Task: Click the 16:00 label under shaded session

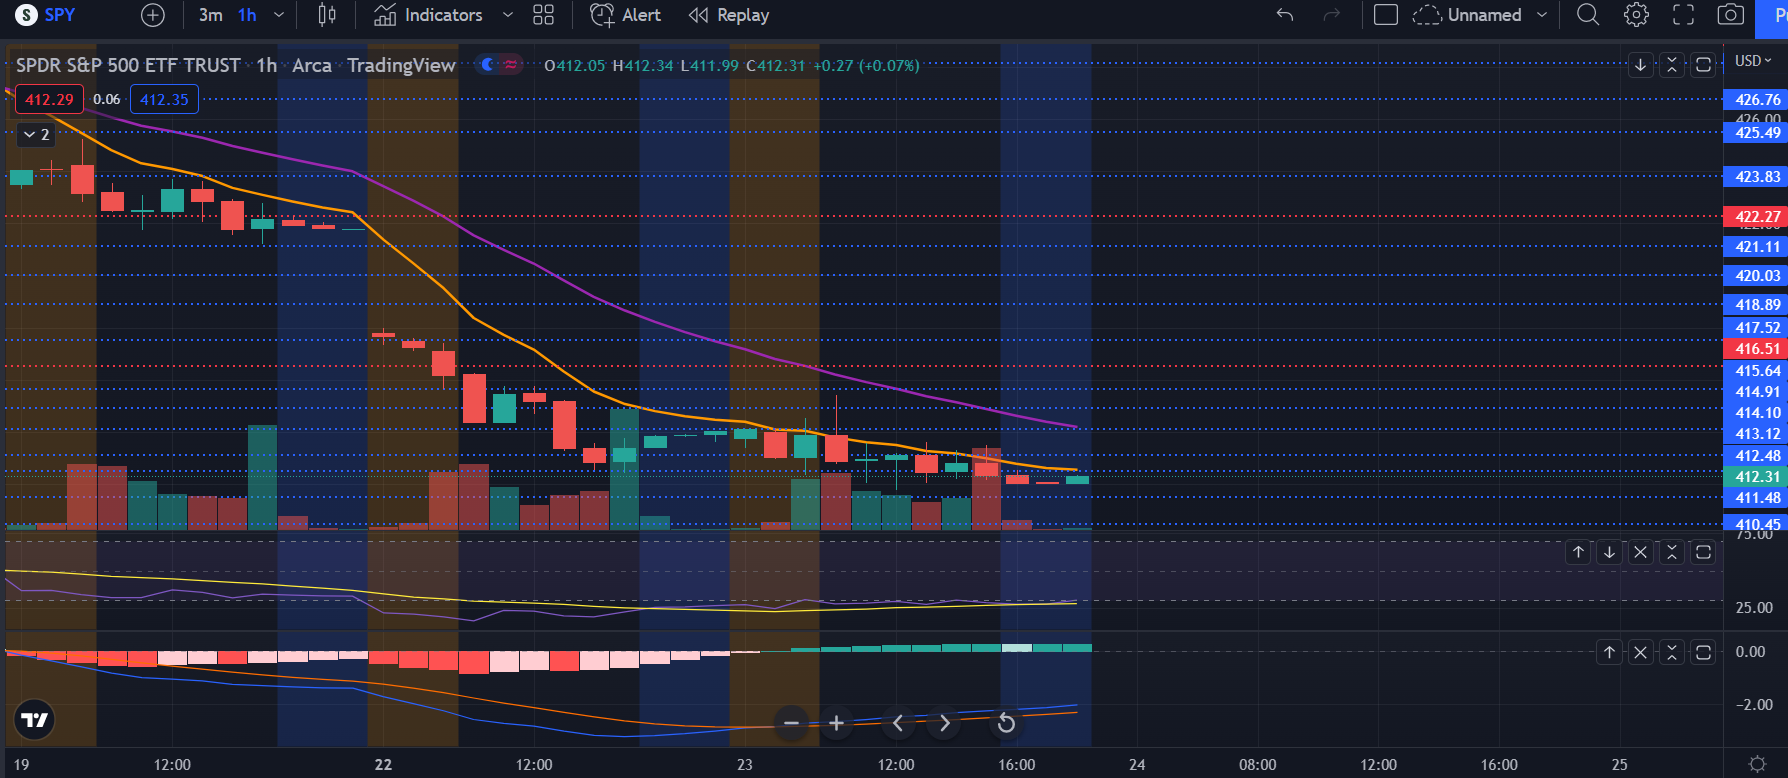Action: click(x=1017, y=764)
